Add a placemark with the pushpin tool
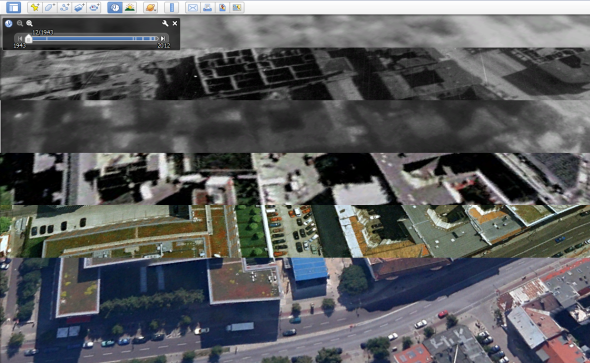The height and width of the screenshot is (363, 590). (35, 7)
